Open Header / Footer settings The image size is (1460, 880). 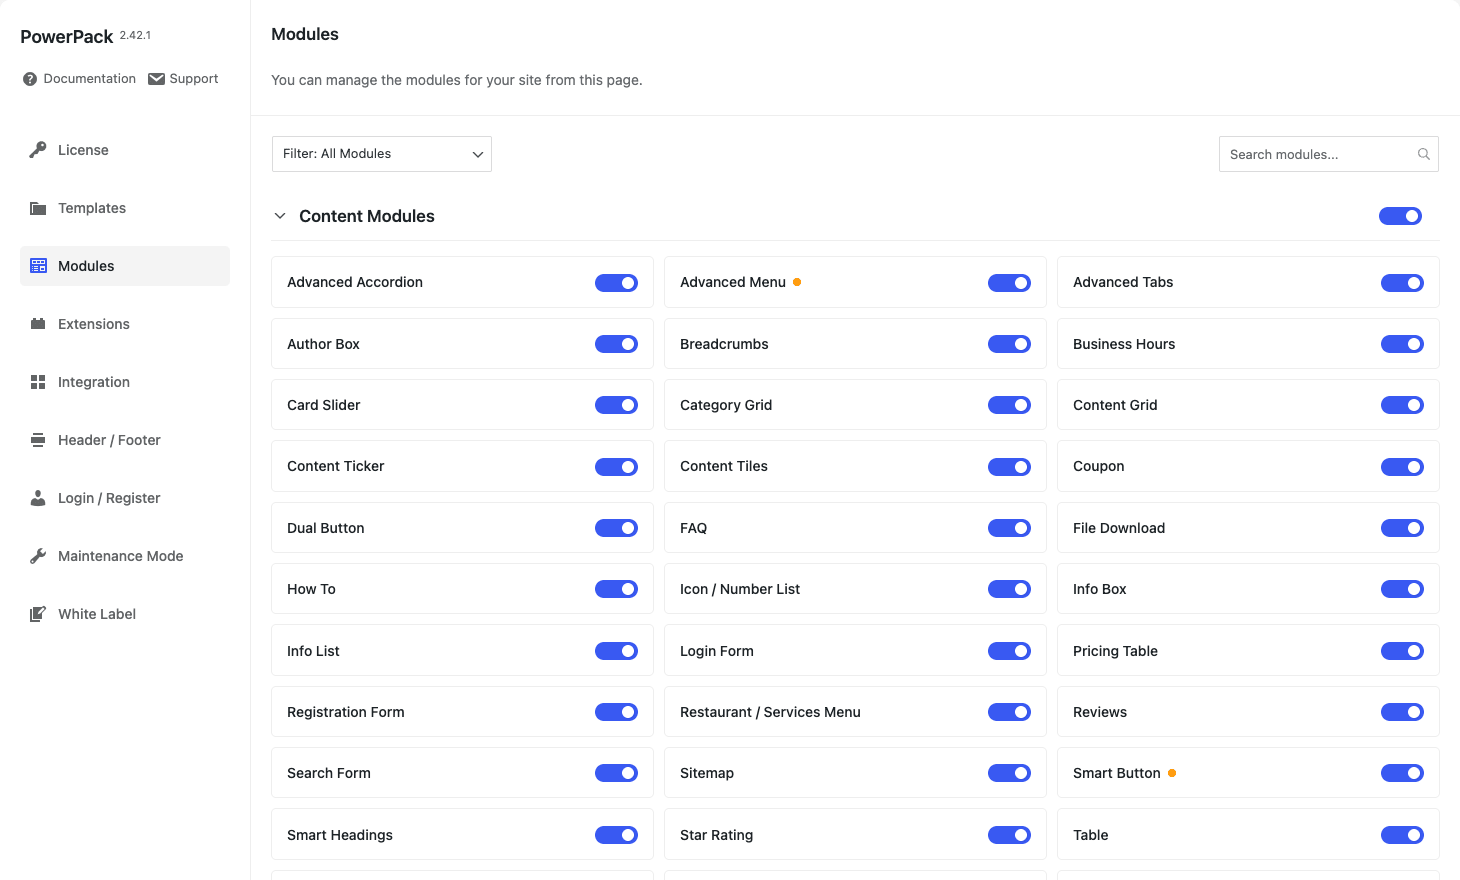(125, 440)
